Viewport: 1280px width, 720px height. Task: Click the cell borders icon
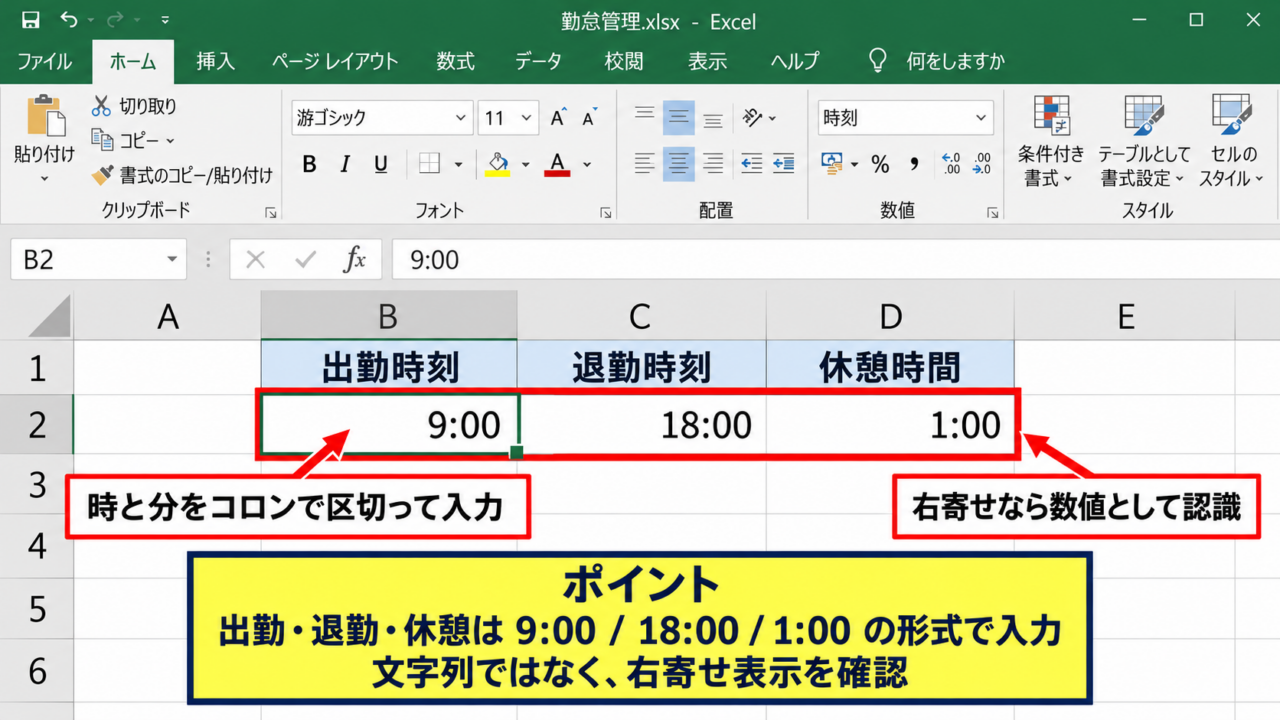click(x=429, y=163)
